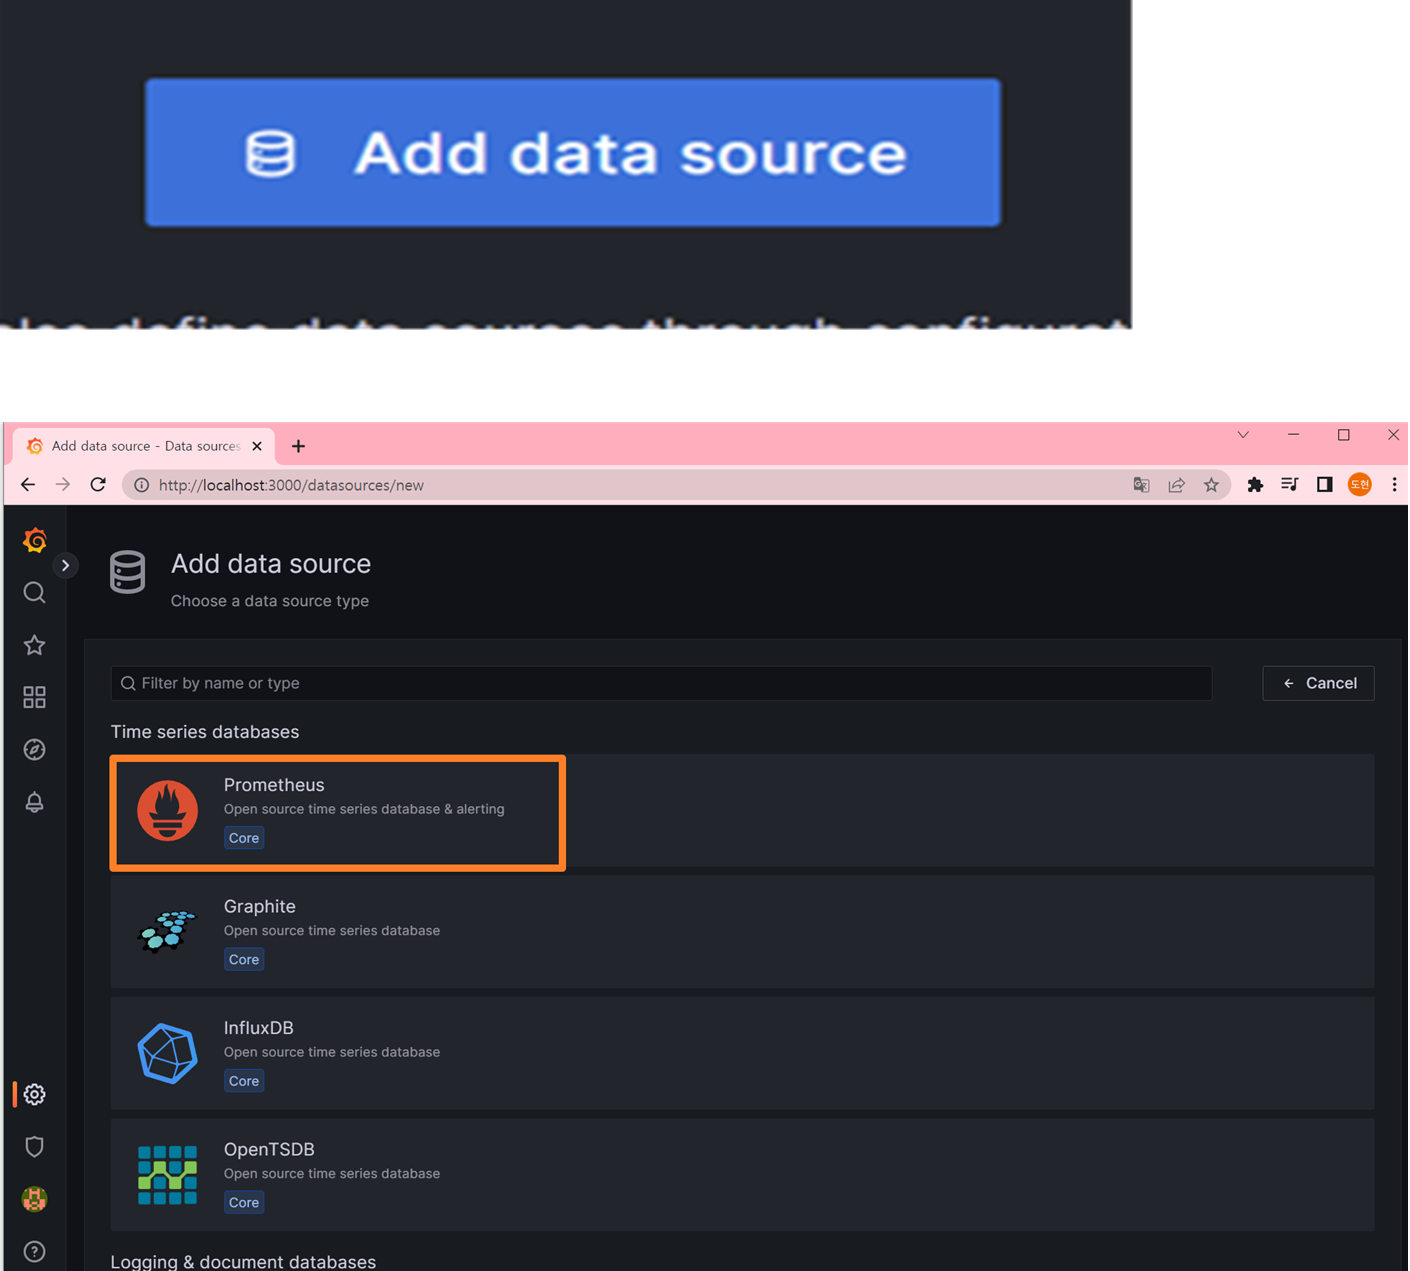Click the Core badge under Prometheus
The image size is (1410, 1271).
point(244,838)
